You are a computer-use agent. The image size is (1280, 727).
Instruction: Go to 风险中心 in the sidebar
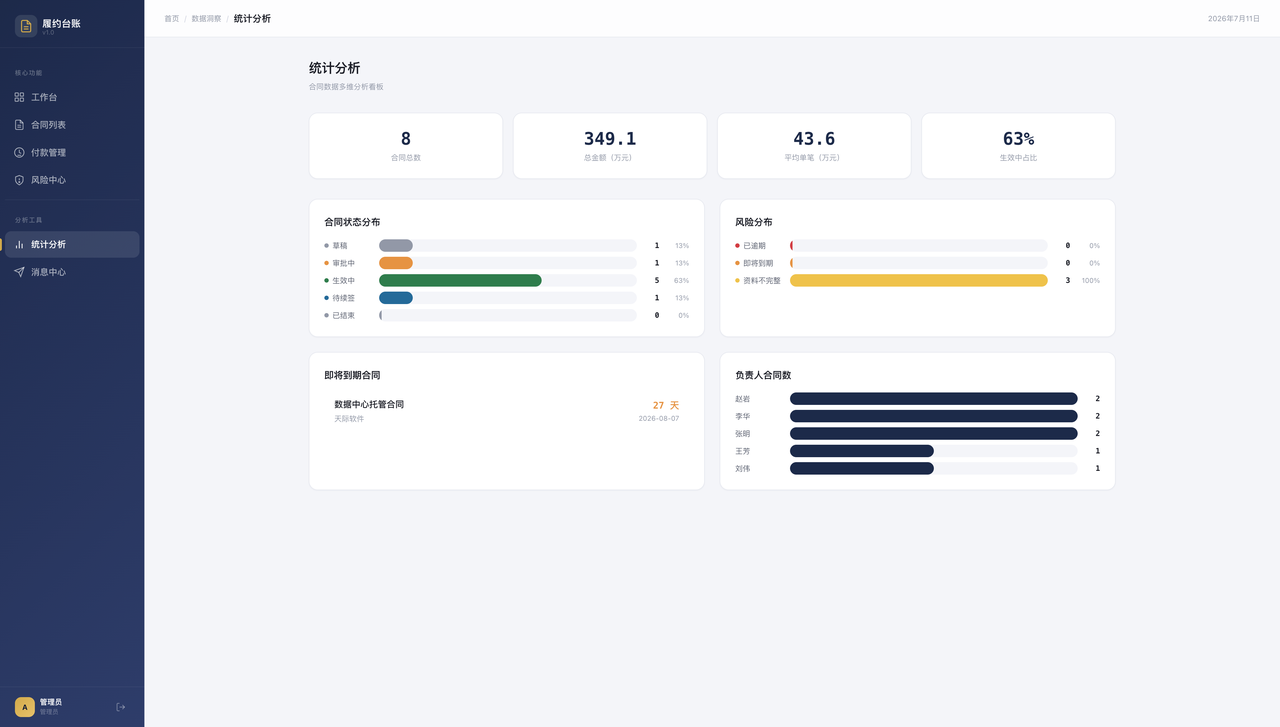coord(72,180)
